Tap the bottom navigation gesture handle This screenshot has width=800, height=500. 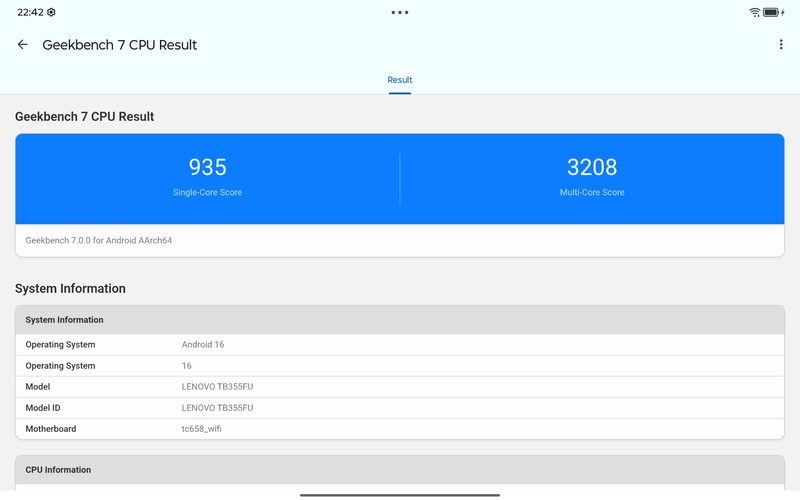click(399, 495)
